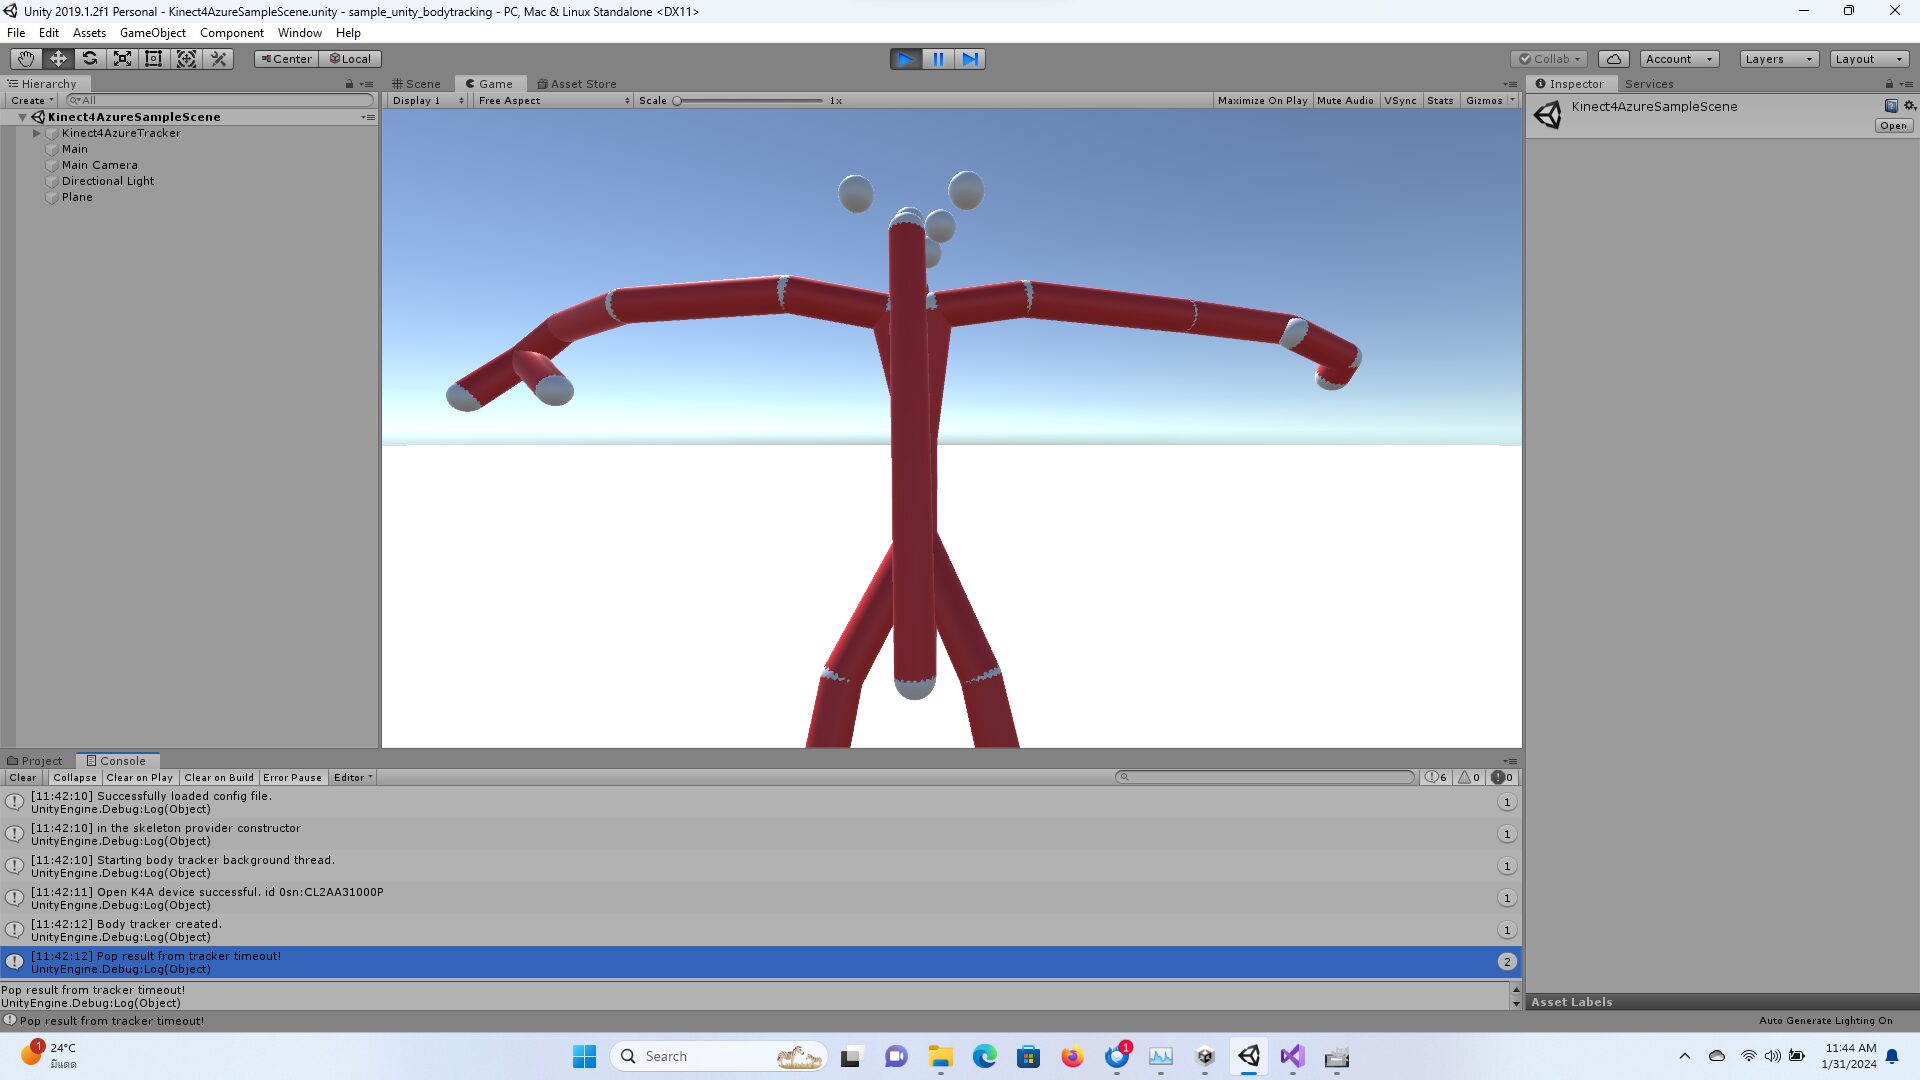Open Inspector settings gear icon
The width and height of the screenshot is (1920, 1080).
pos(1909,106)
